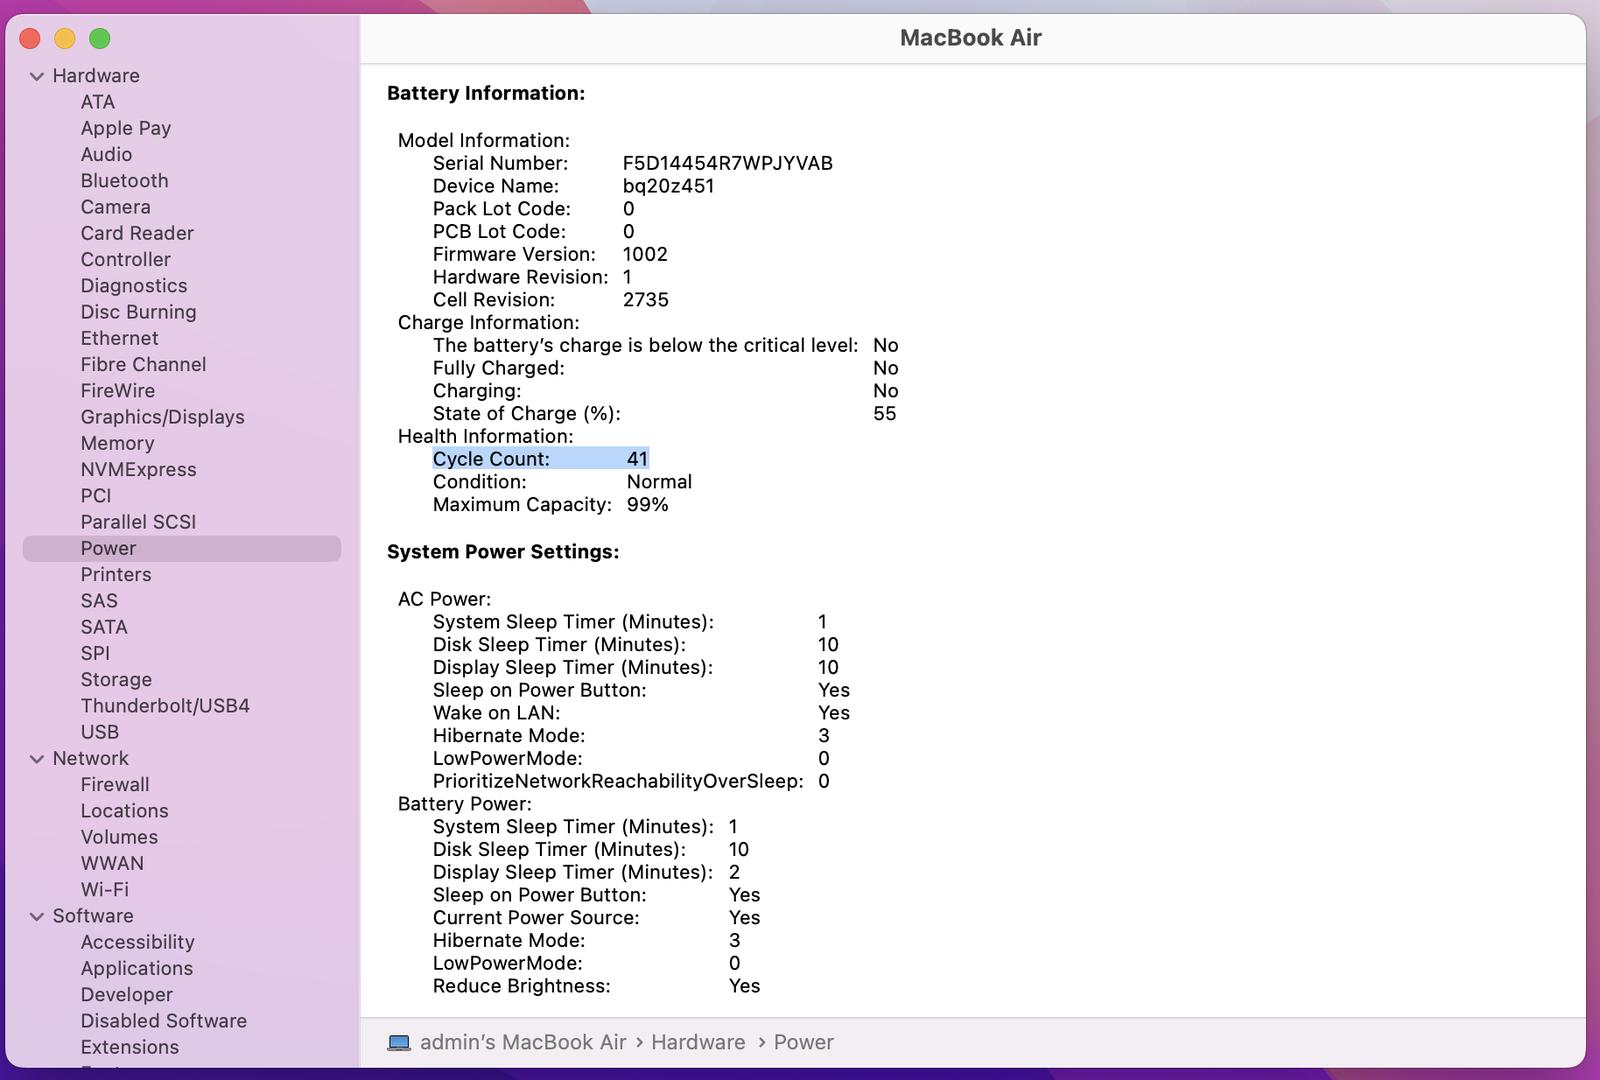1600x1080 pixels.
Task: Select Developer software item
Action: tap(126, 994)
